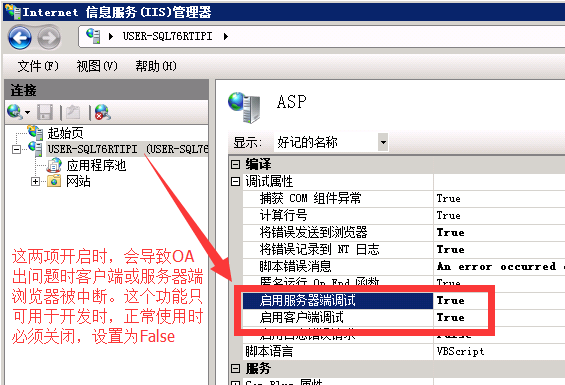Click the disconnect globe with red X icon
Image resolution: width=565 pixels, height=385 pixels.
tap(102, 112)
